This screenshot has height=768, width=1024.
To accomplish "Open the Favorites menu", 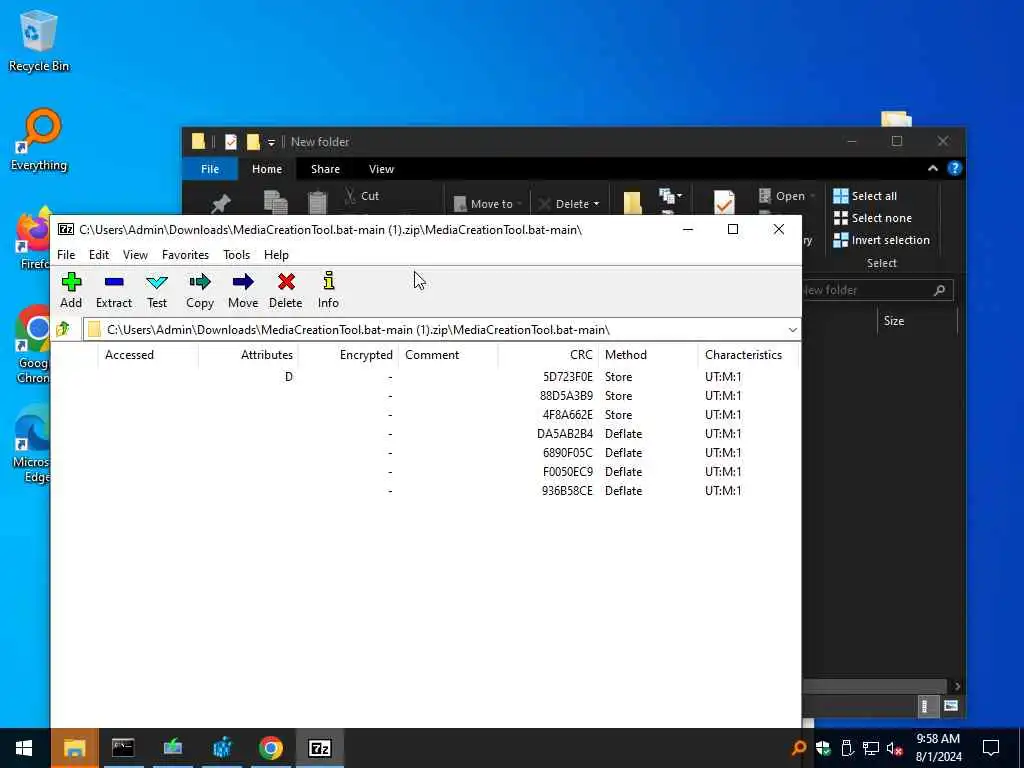I will (x=185, y=255).
